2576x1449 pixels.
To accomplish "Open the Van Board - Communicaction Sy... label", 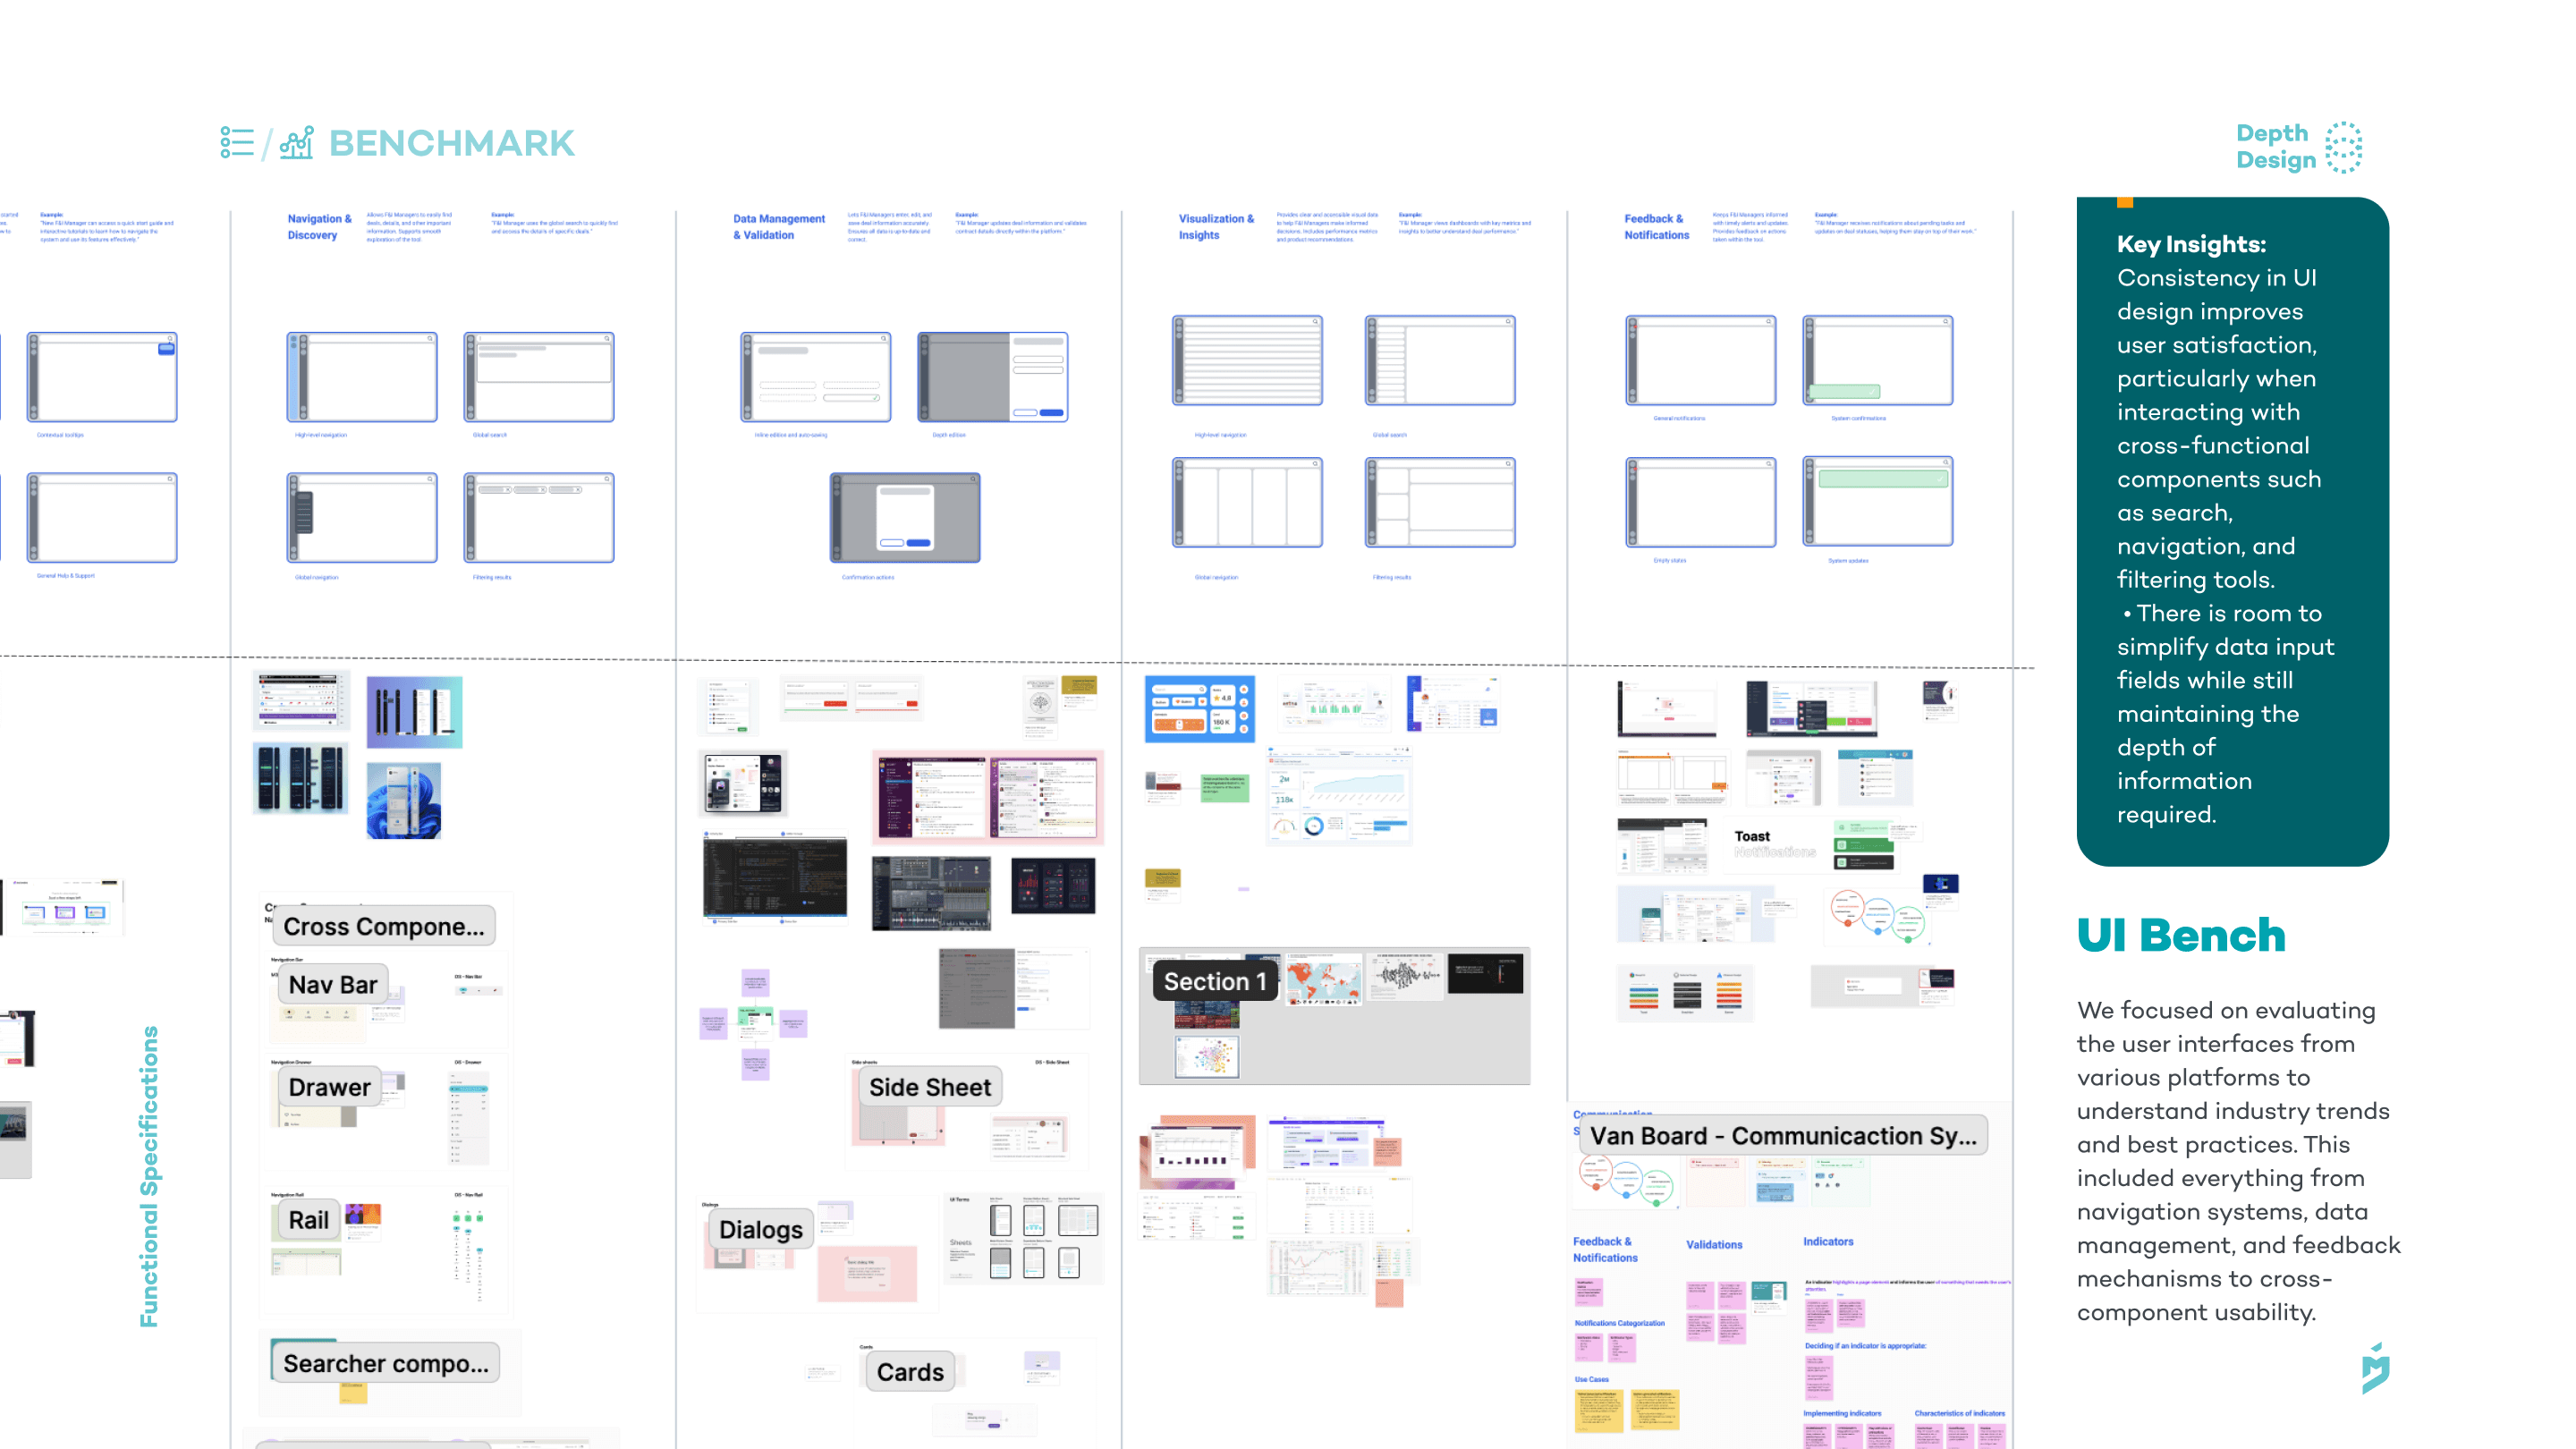I will pos(1783,1136).
